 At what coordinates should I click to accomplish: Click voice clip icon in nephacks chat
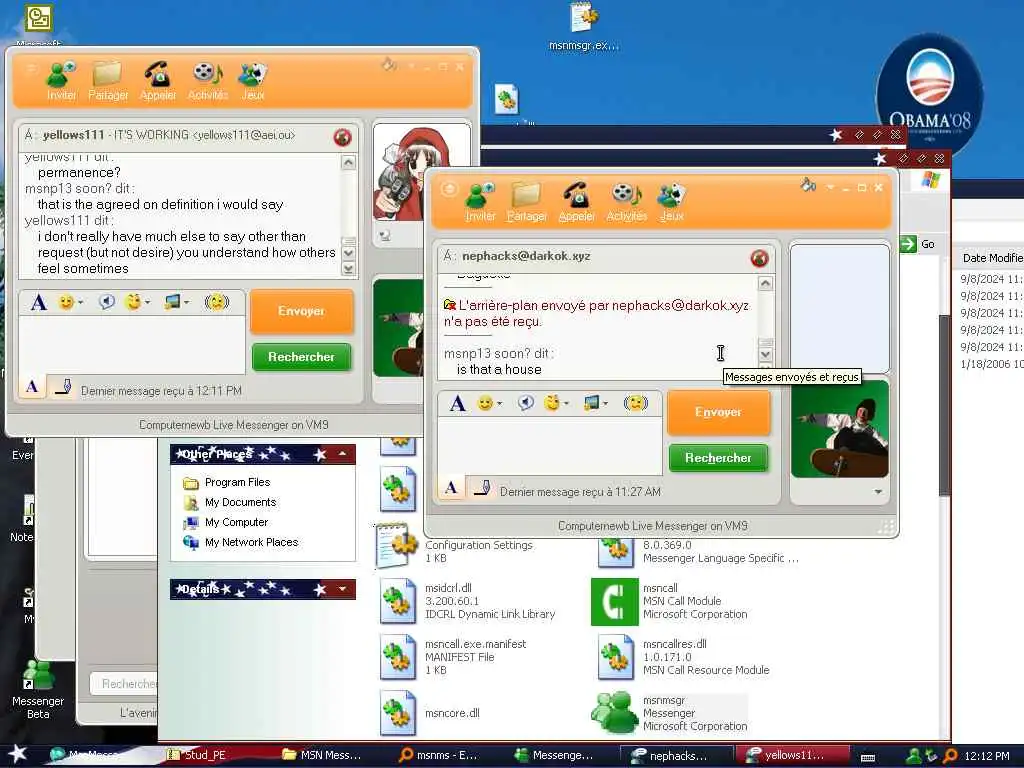point(526,403)
